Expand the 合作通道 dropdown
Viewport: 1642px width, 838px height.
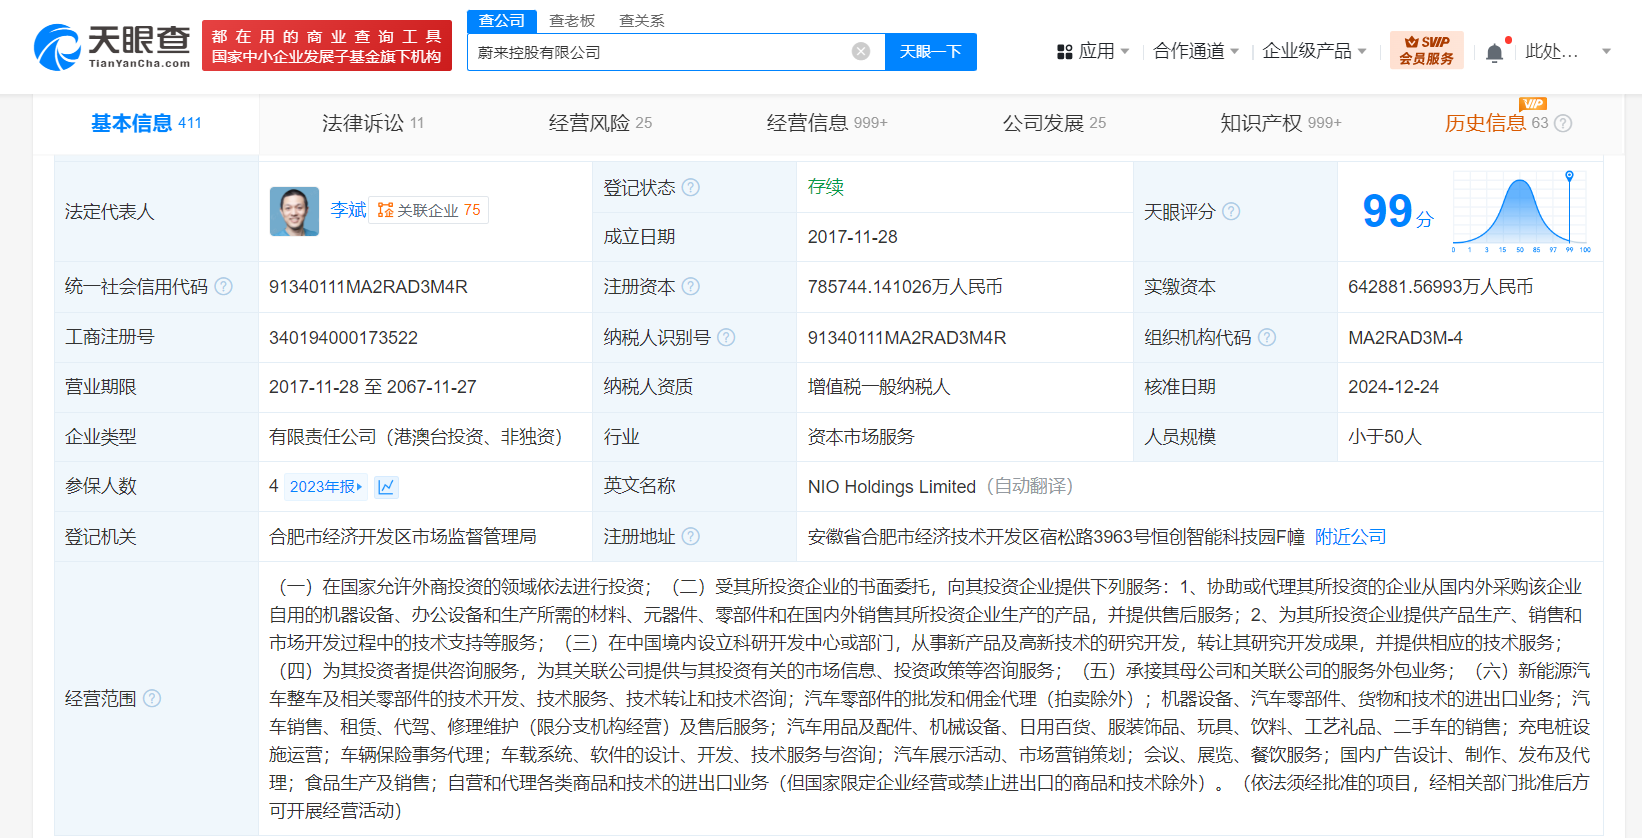(1196, 51)
